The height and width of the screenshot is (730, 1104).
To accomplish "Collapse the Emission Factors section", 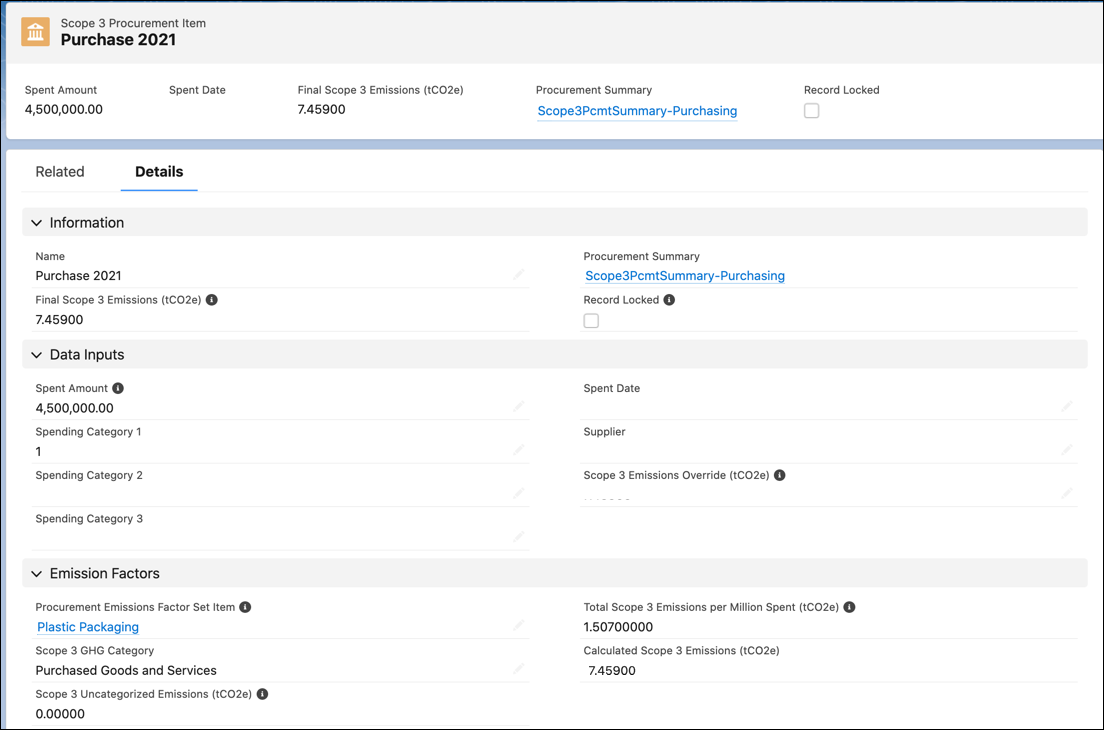I will 37,574.
